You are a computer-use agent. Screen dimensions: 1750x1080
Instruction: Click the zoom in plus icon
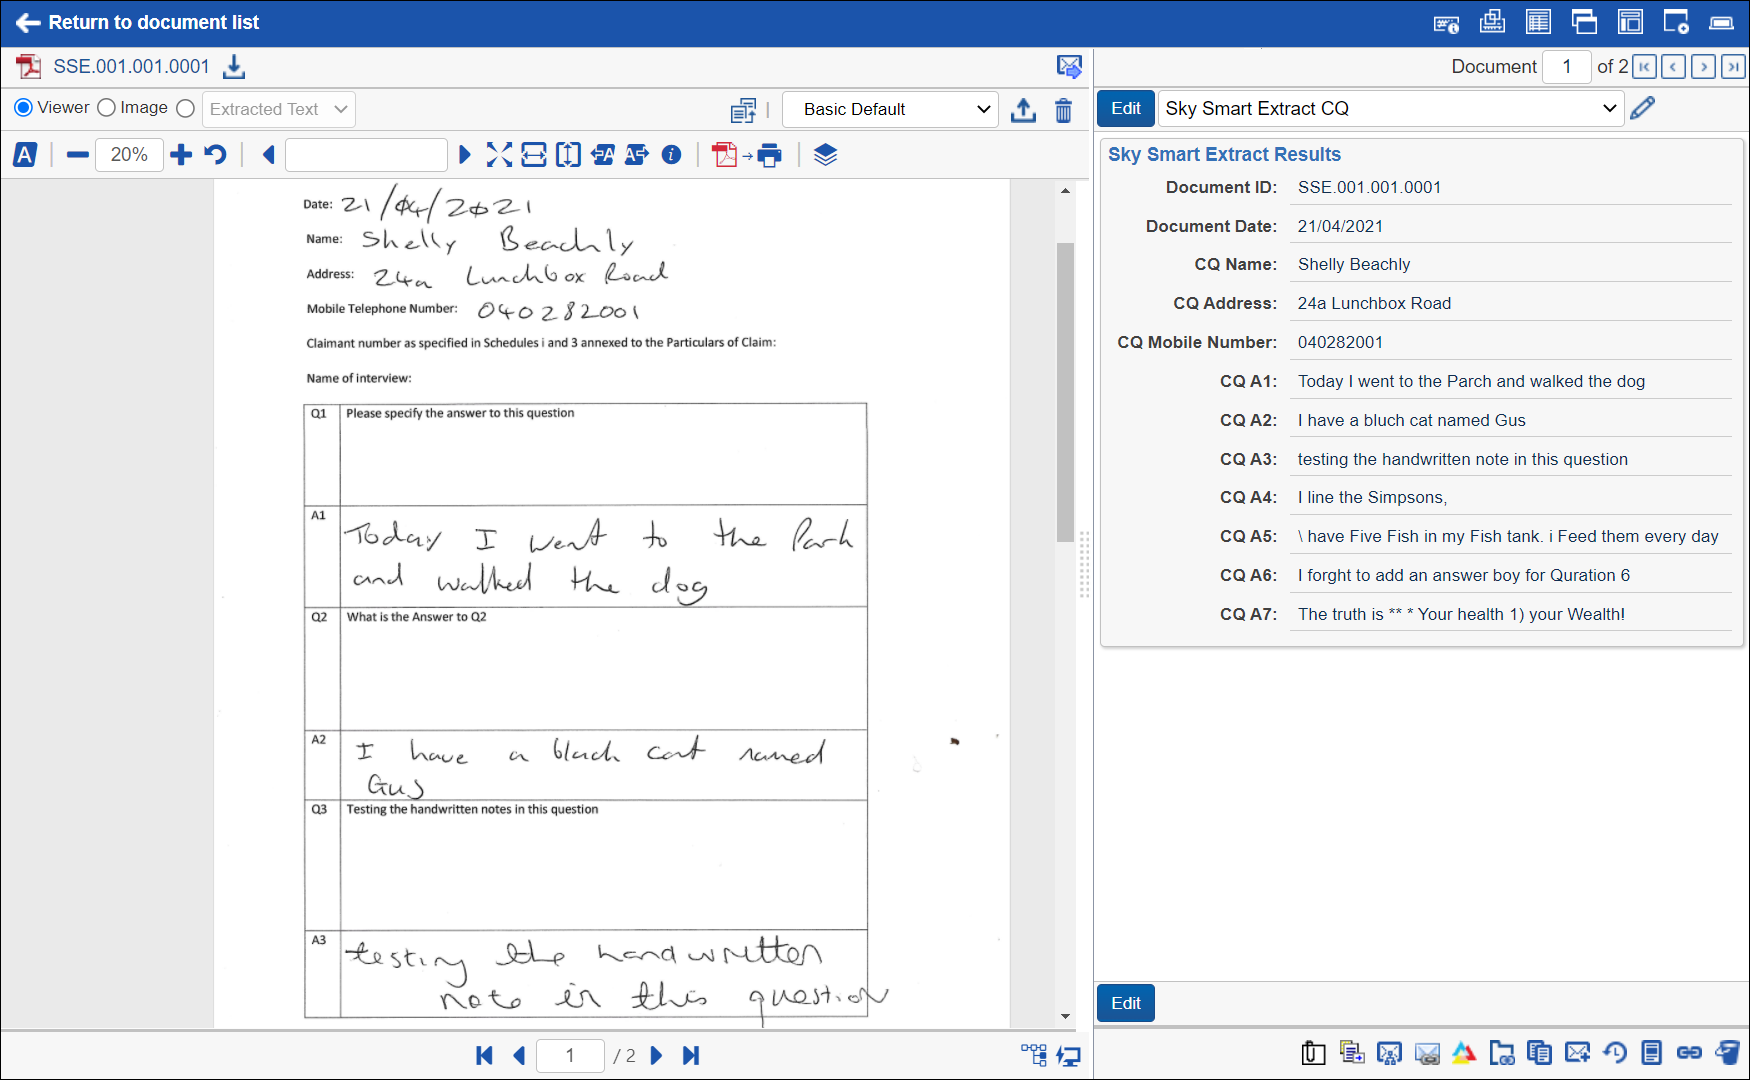click(181, 155)
